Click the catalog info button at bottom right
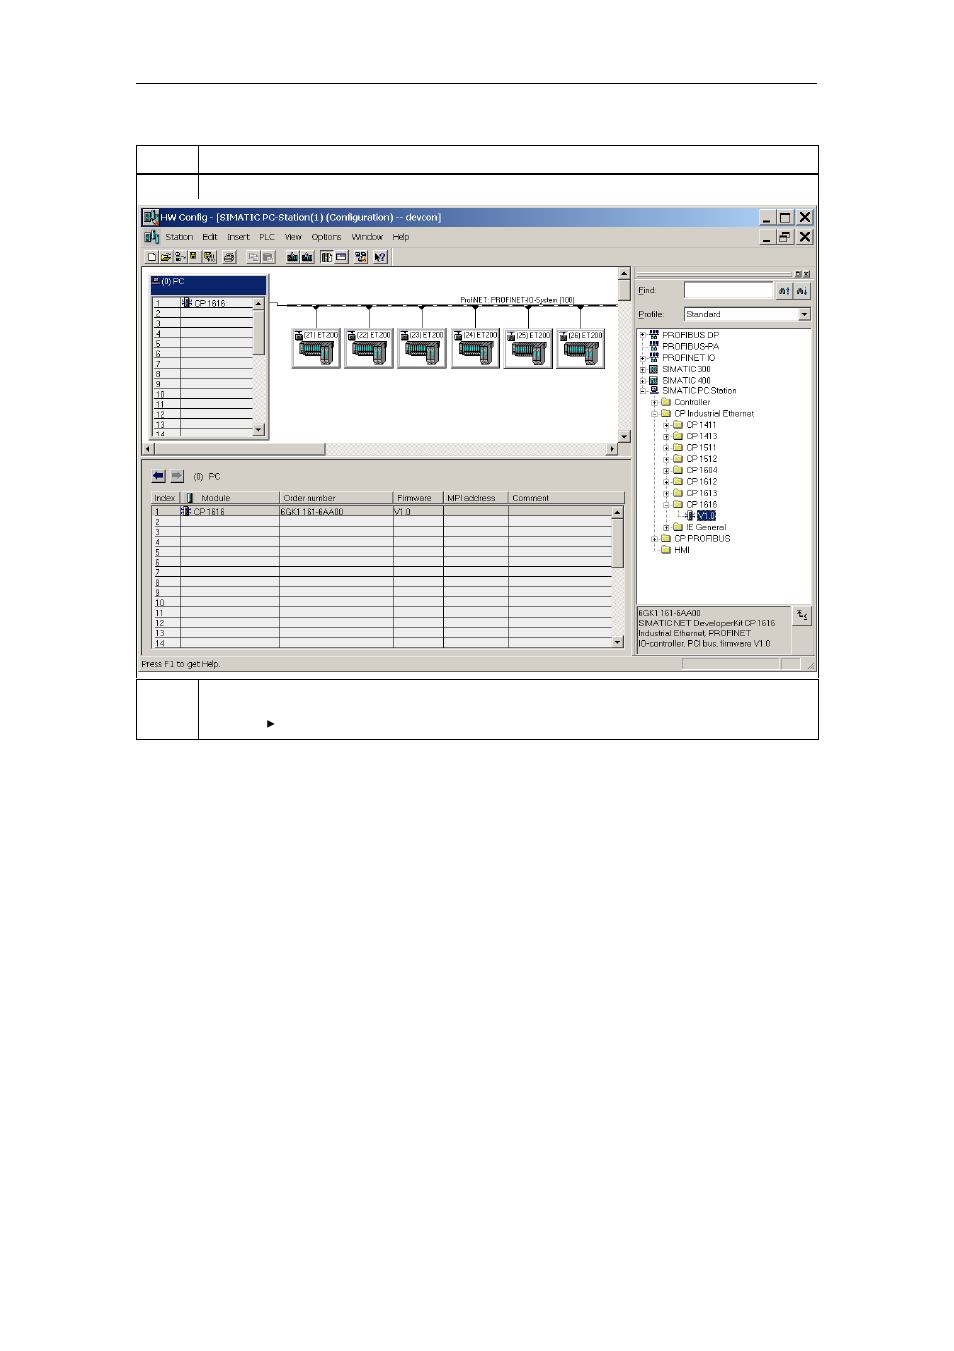The image size is (954, 1351). click(x=802, y=615)
